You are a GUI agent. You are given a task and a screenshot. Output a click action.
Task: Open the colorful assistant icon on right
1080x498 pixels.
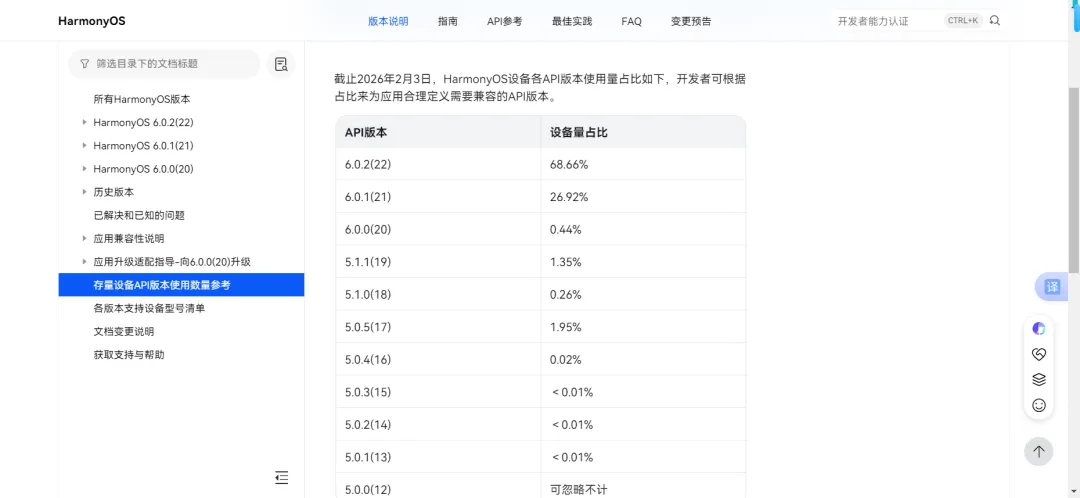point(1039,329)
